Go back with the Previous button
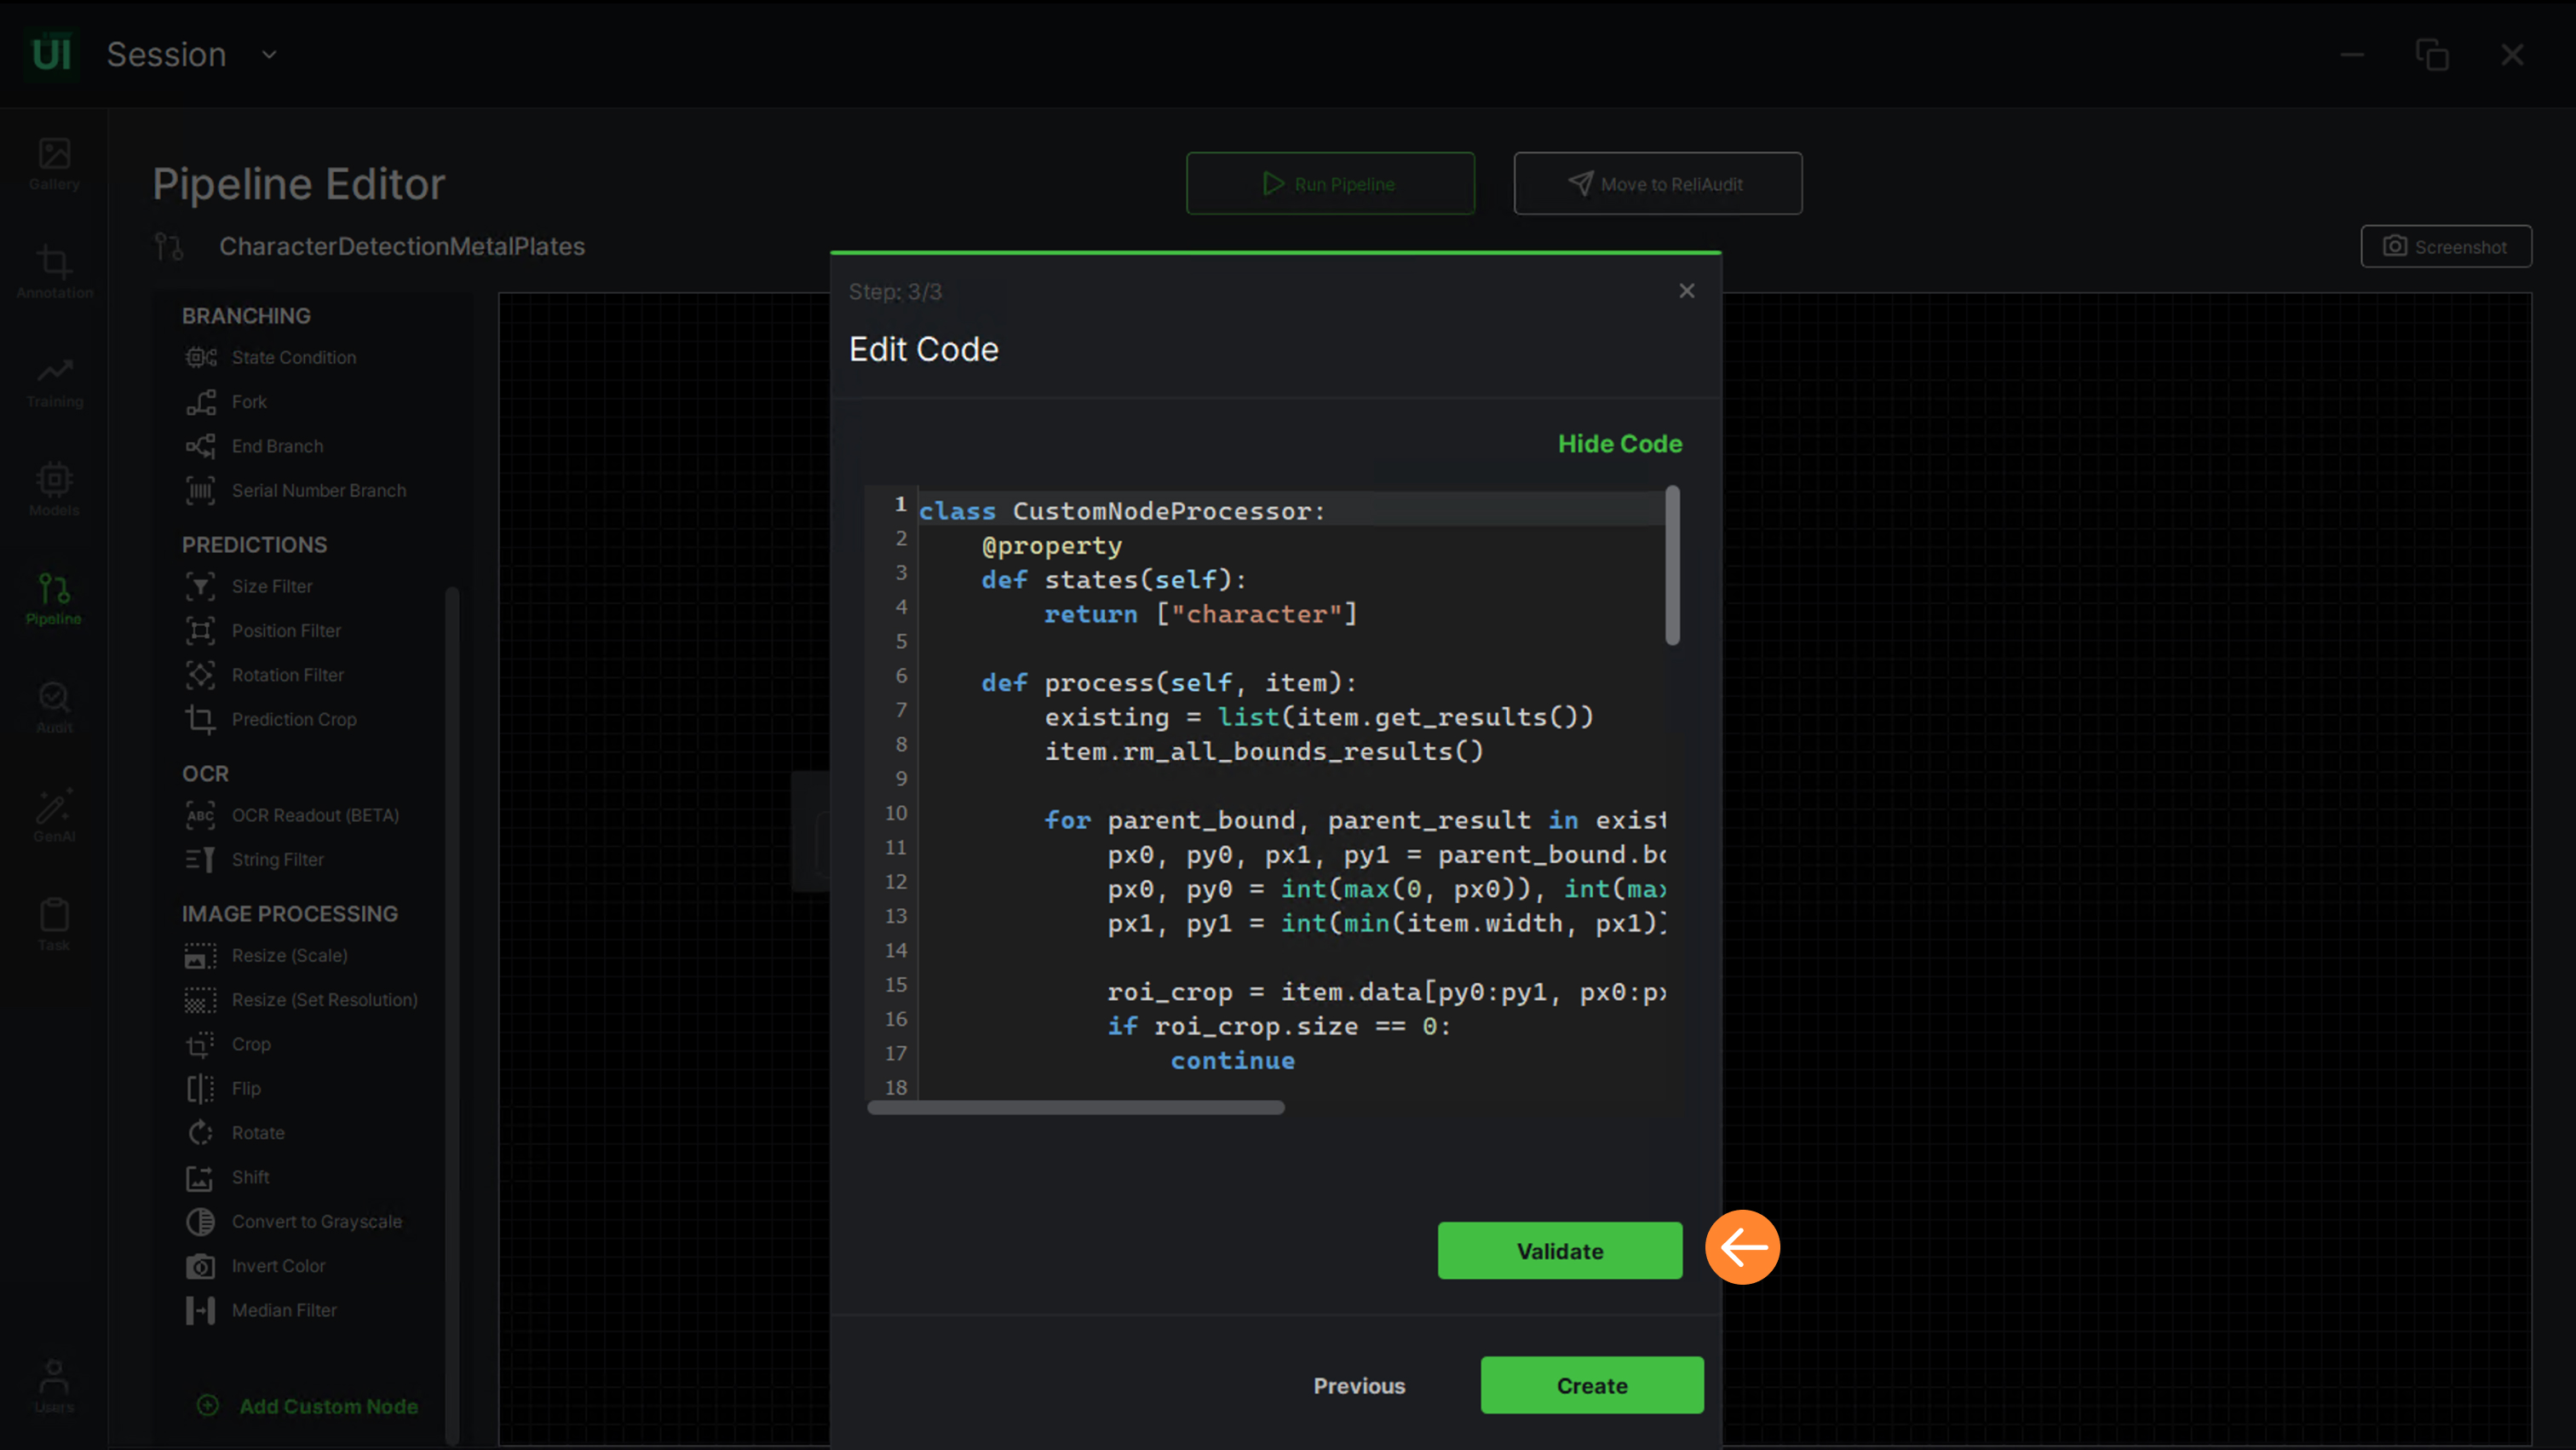The image size is (2576, 1450). click(x=1359, y=1386)
